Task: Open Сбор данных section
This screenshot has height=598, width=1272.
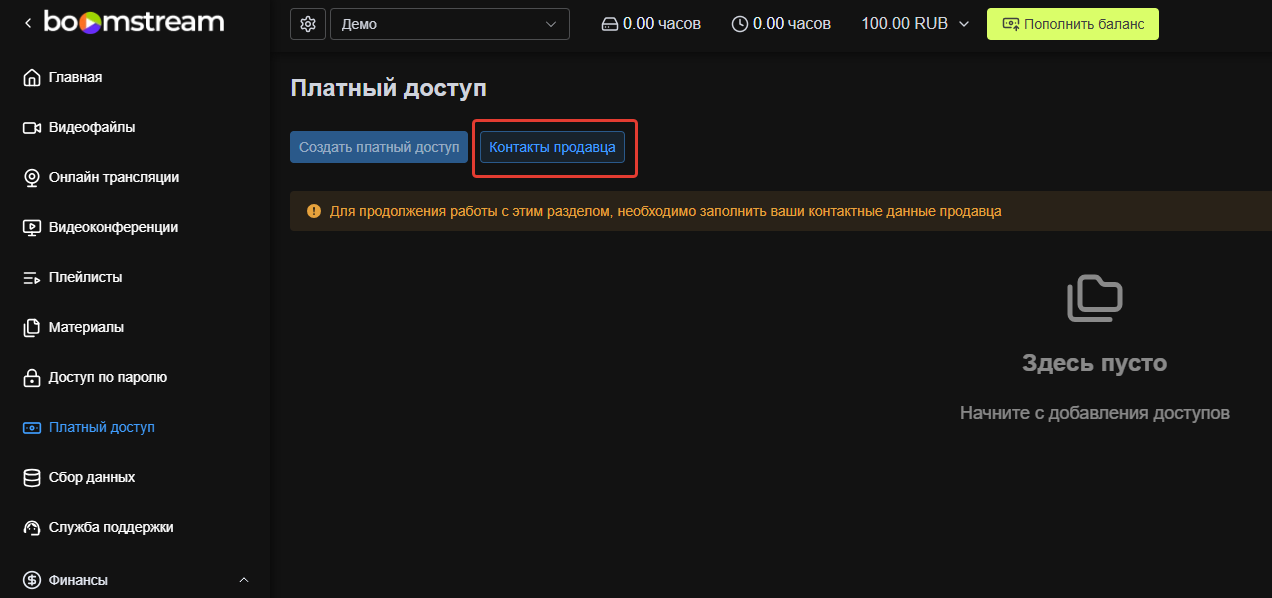Action: (92, 477)
